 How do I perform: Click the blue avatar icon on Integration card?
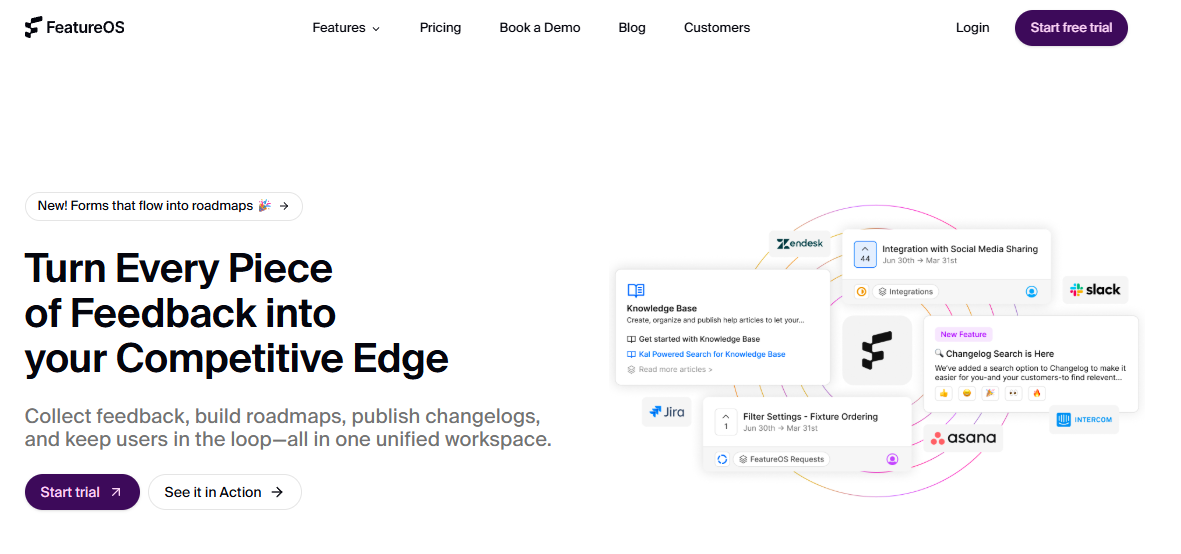(x=1032, y=291)
